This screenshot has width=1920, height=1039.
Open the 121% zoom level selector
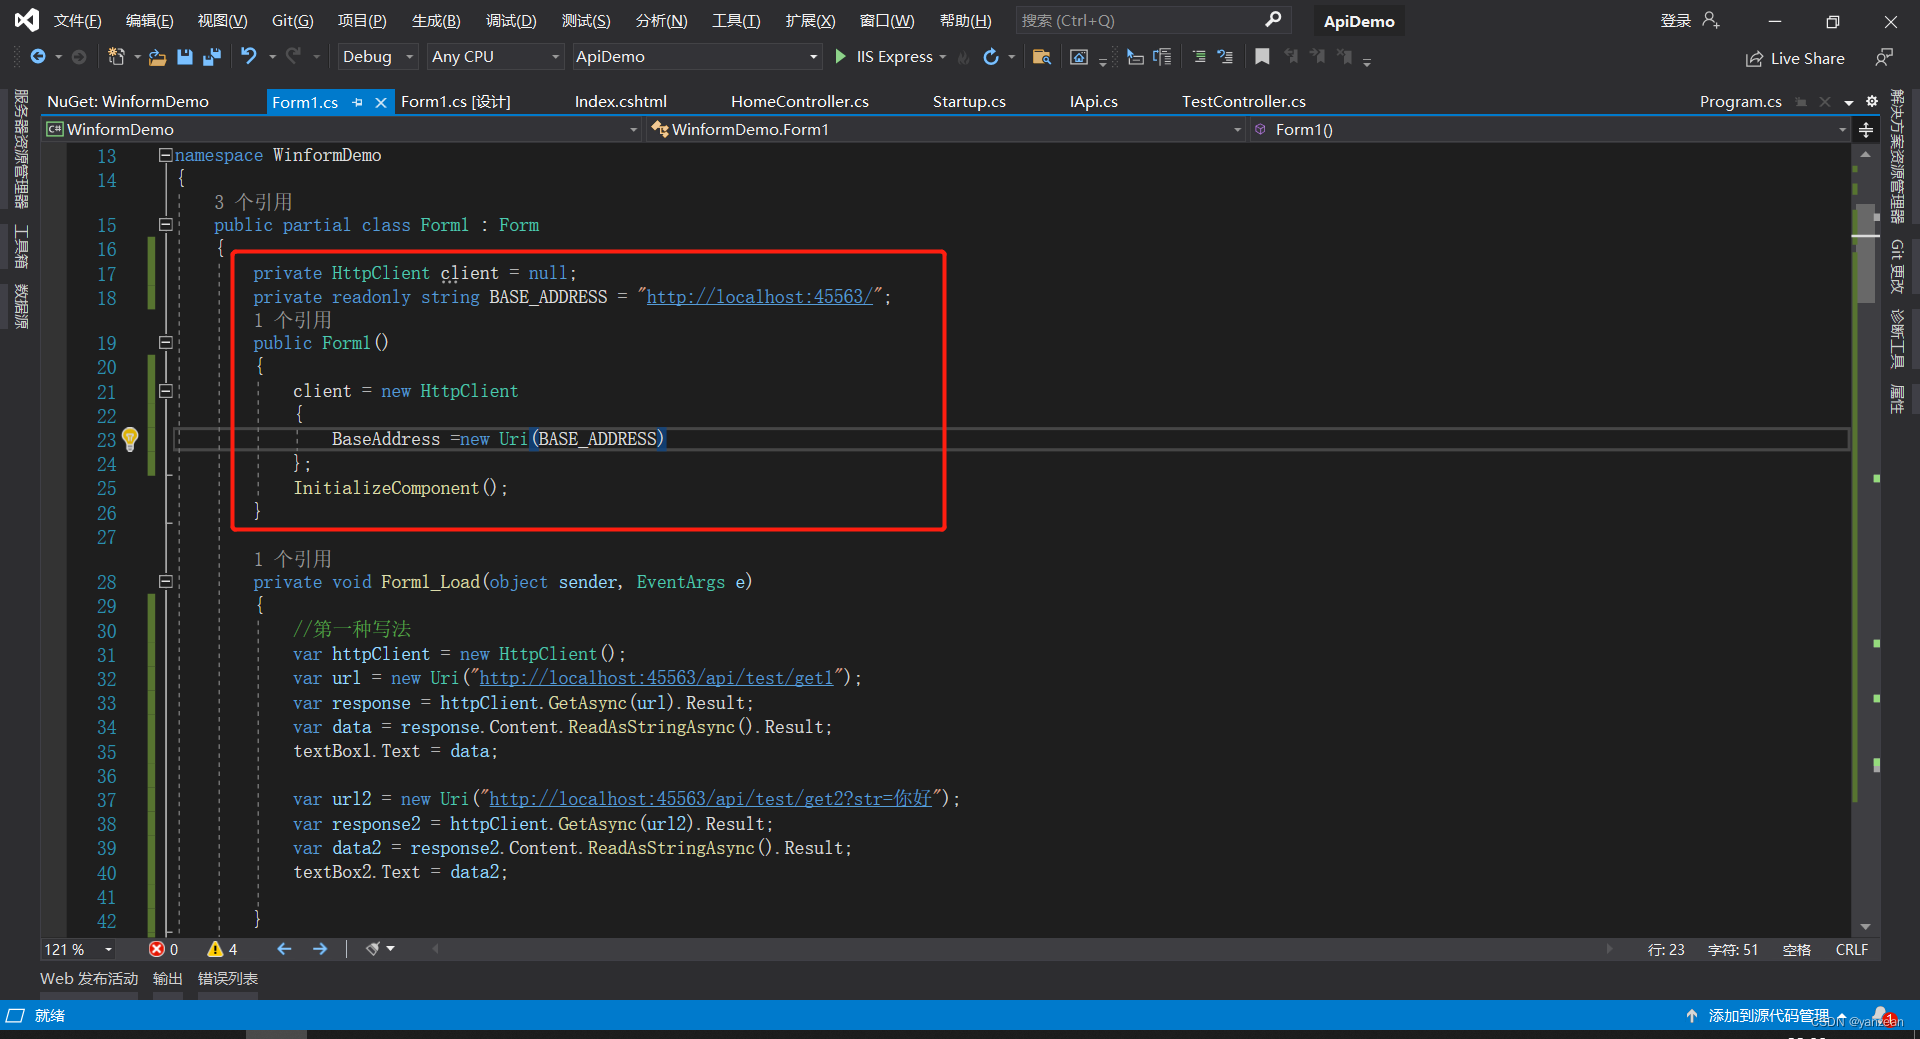click(x=77, y=950)
